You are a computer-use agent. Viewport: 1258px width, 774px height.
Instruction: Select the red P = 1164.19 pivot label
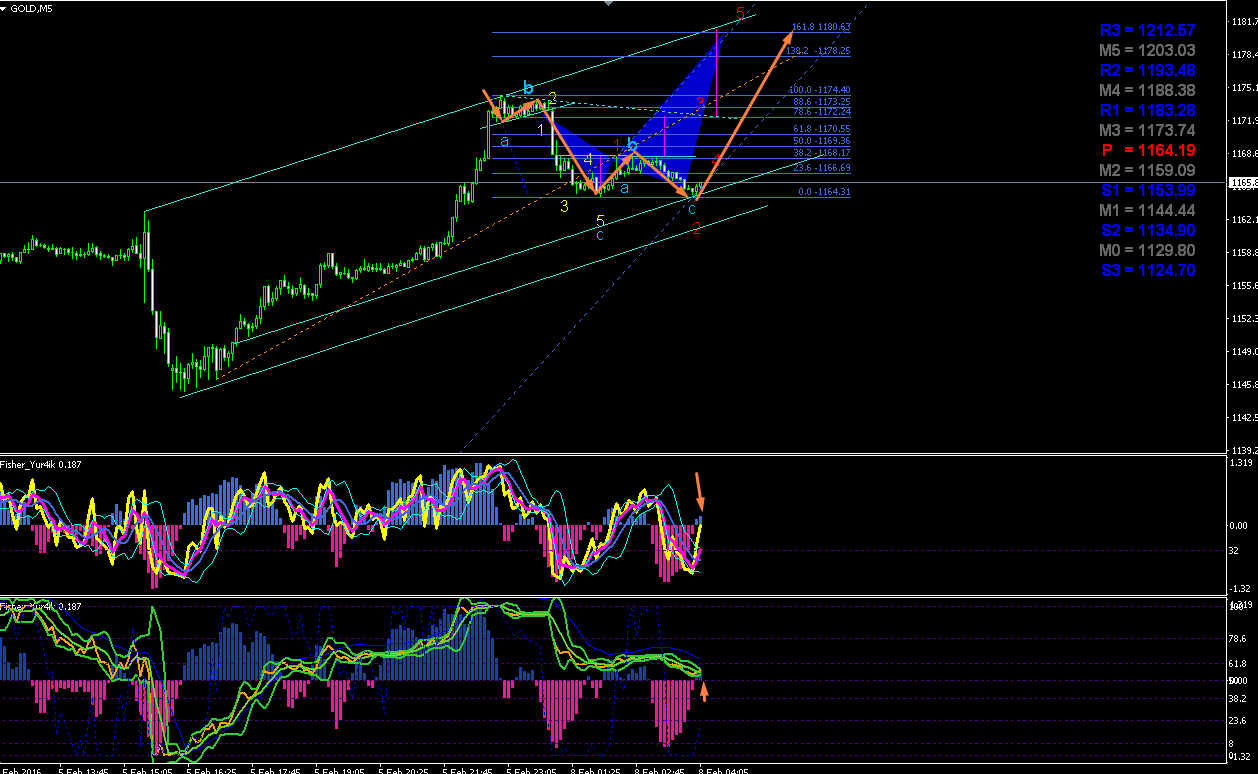[x=1148, y=151]
